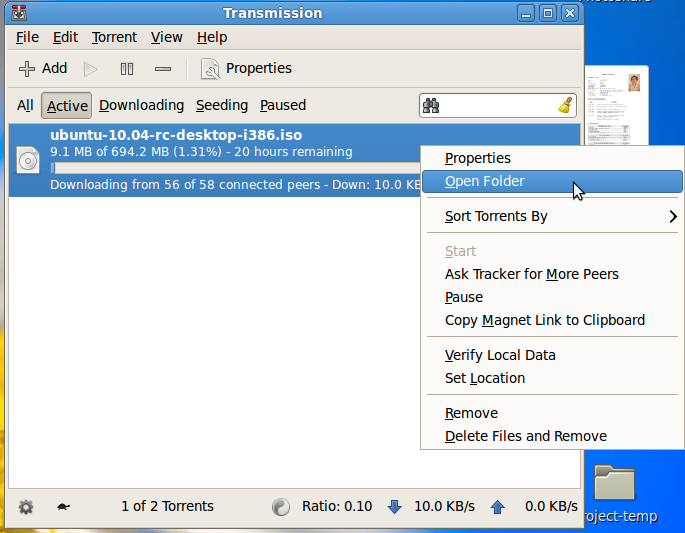Click the desktop document thumbnail with photo
The height and width of the screenshot is (533, 685).
(x=616, y=105)
